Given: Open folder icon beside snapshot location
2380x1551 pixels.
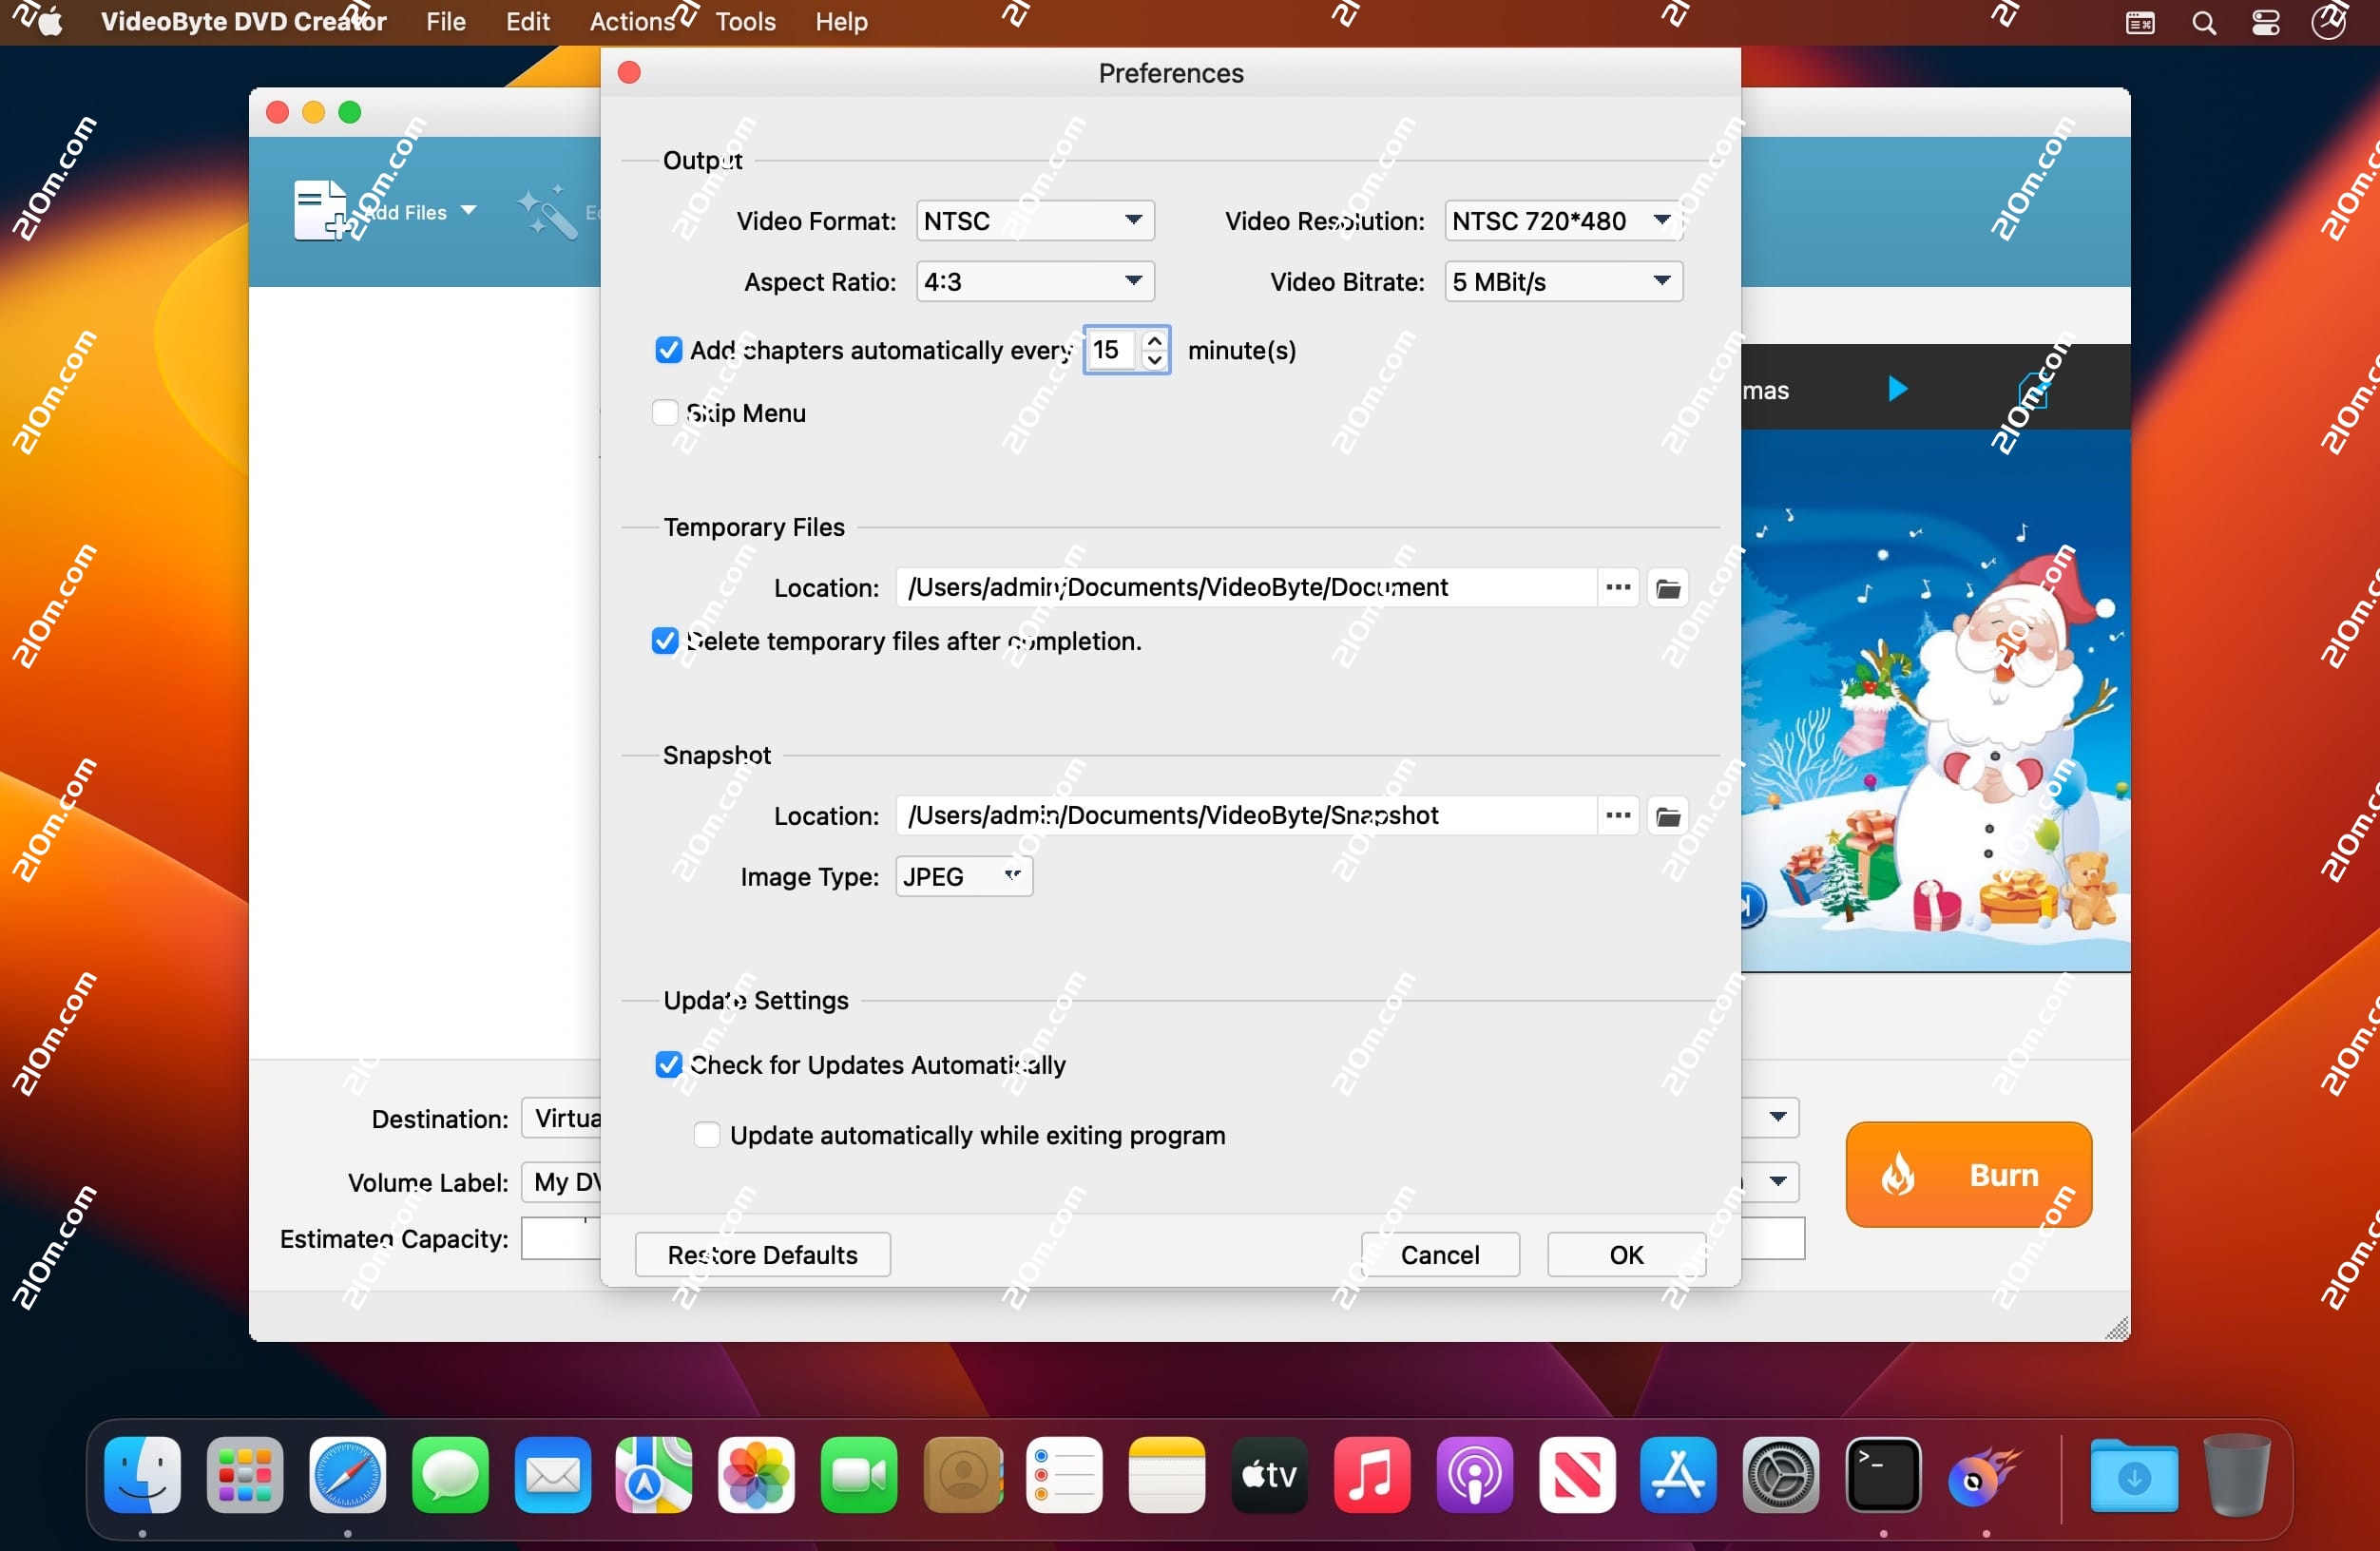Looking at the screenshot, I should 1667,815.
